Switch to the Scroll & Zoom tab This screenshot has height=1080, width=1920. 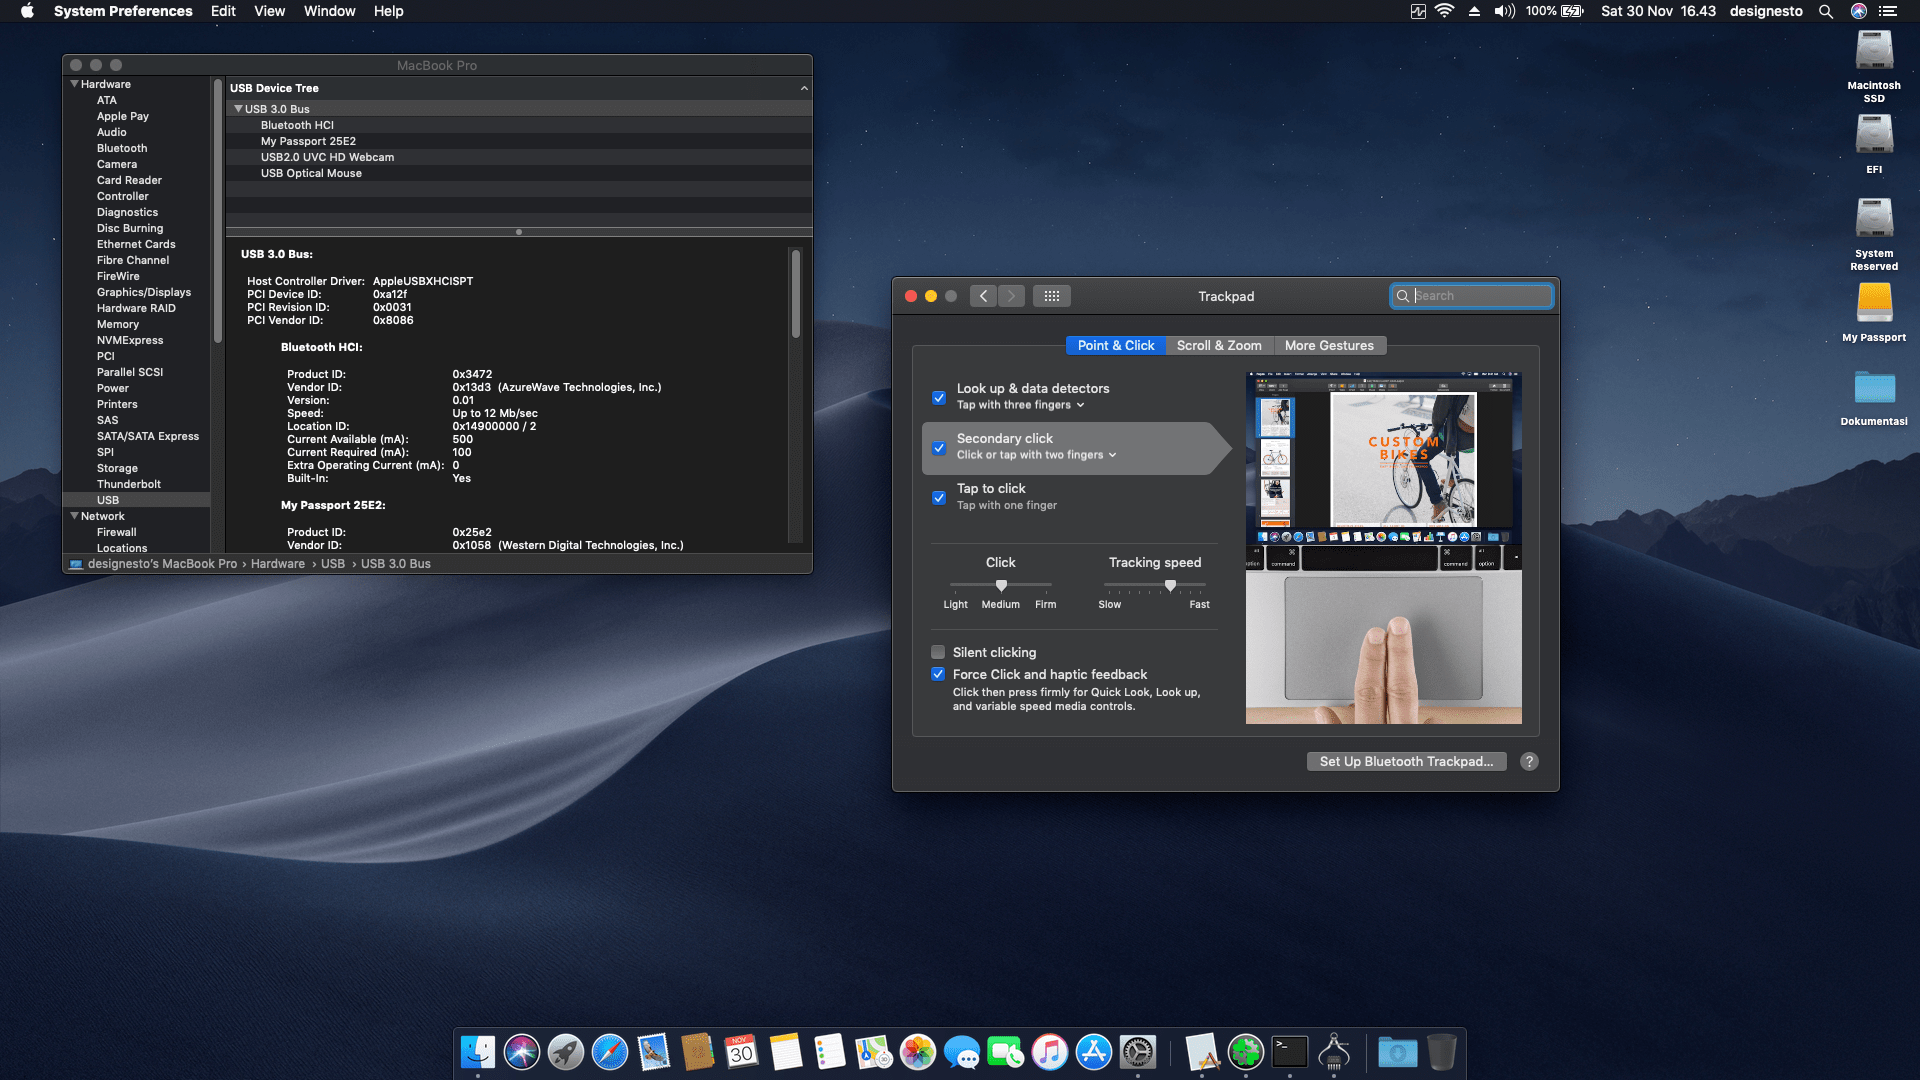(x=1219, y=345)
